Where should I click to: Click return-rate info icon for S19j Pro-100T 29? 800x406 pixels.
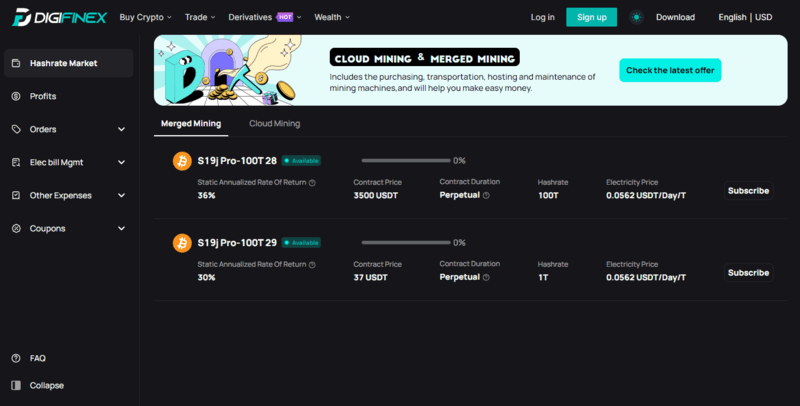click(x=312, y=265)
